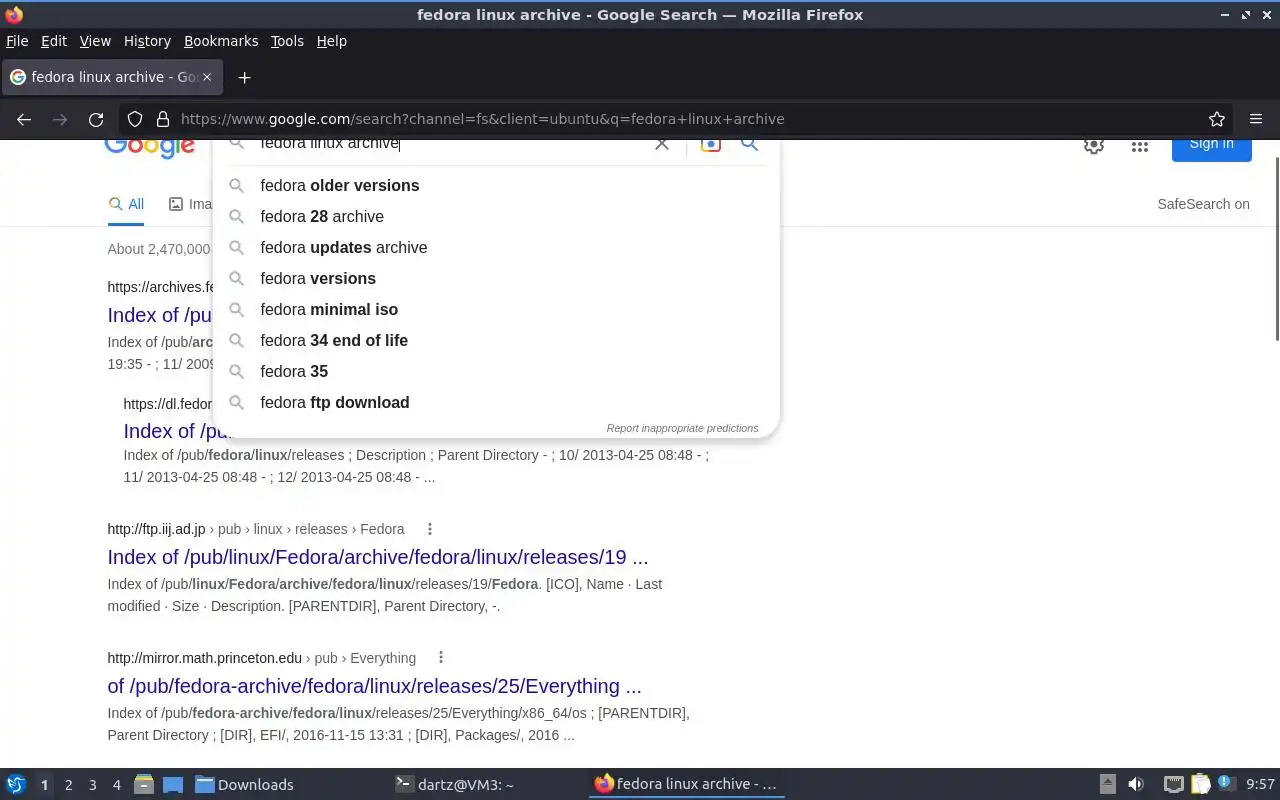Viewport: 1280px width, 800px height.
Task: Choose suggestion fedora versions
Action: point(496,278)
